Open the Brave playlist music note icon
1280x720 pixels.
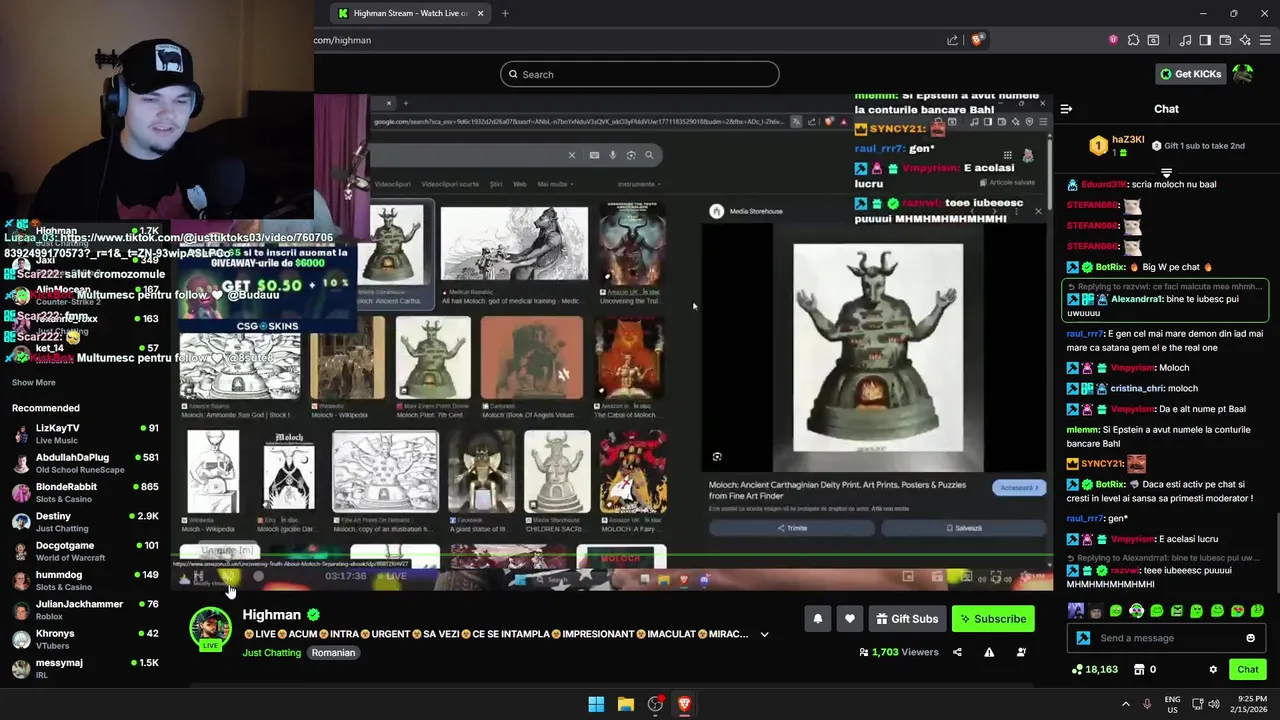(1185, 40)
